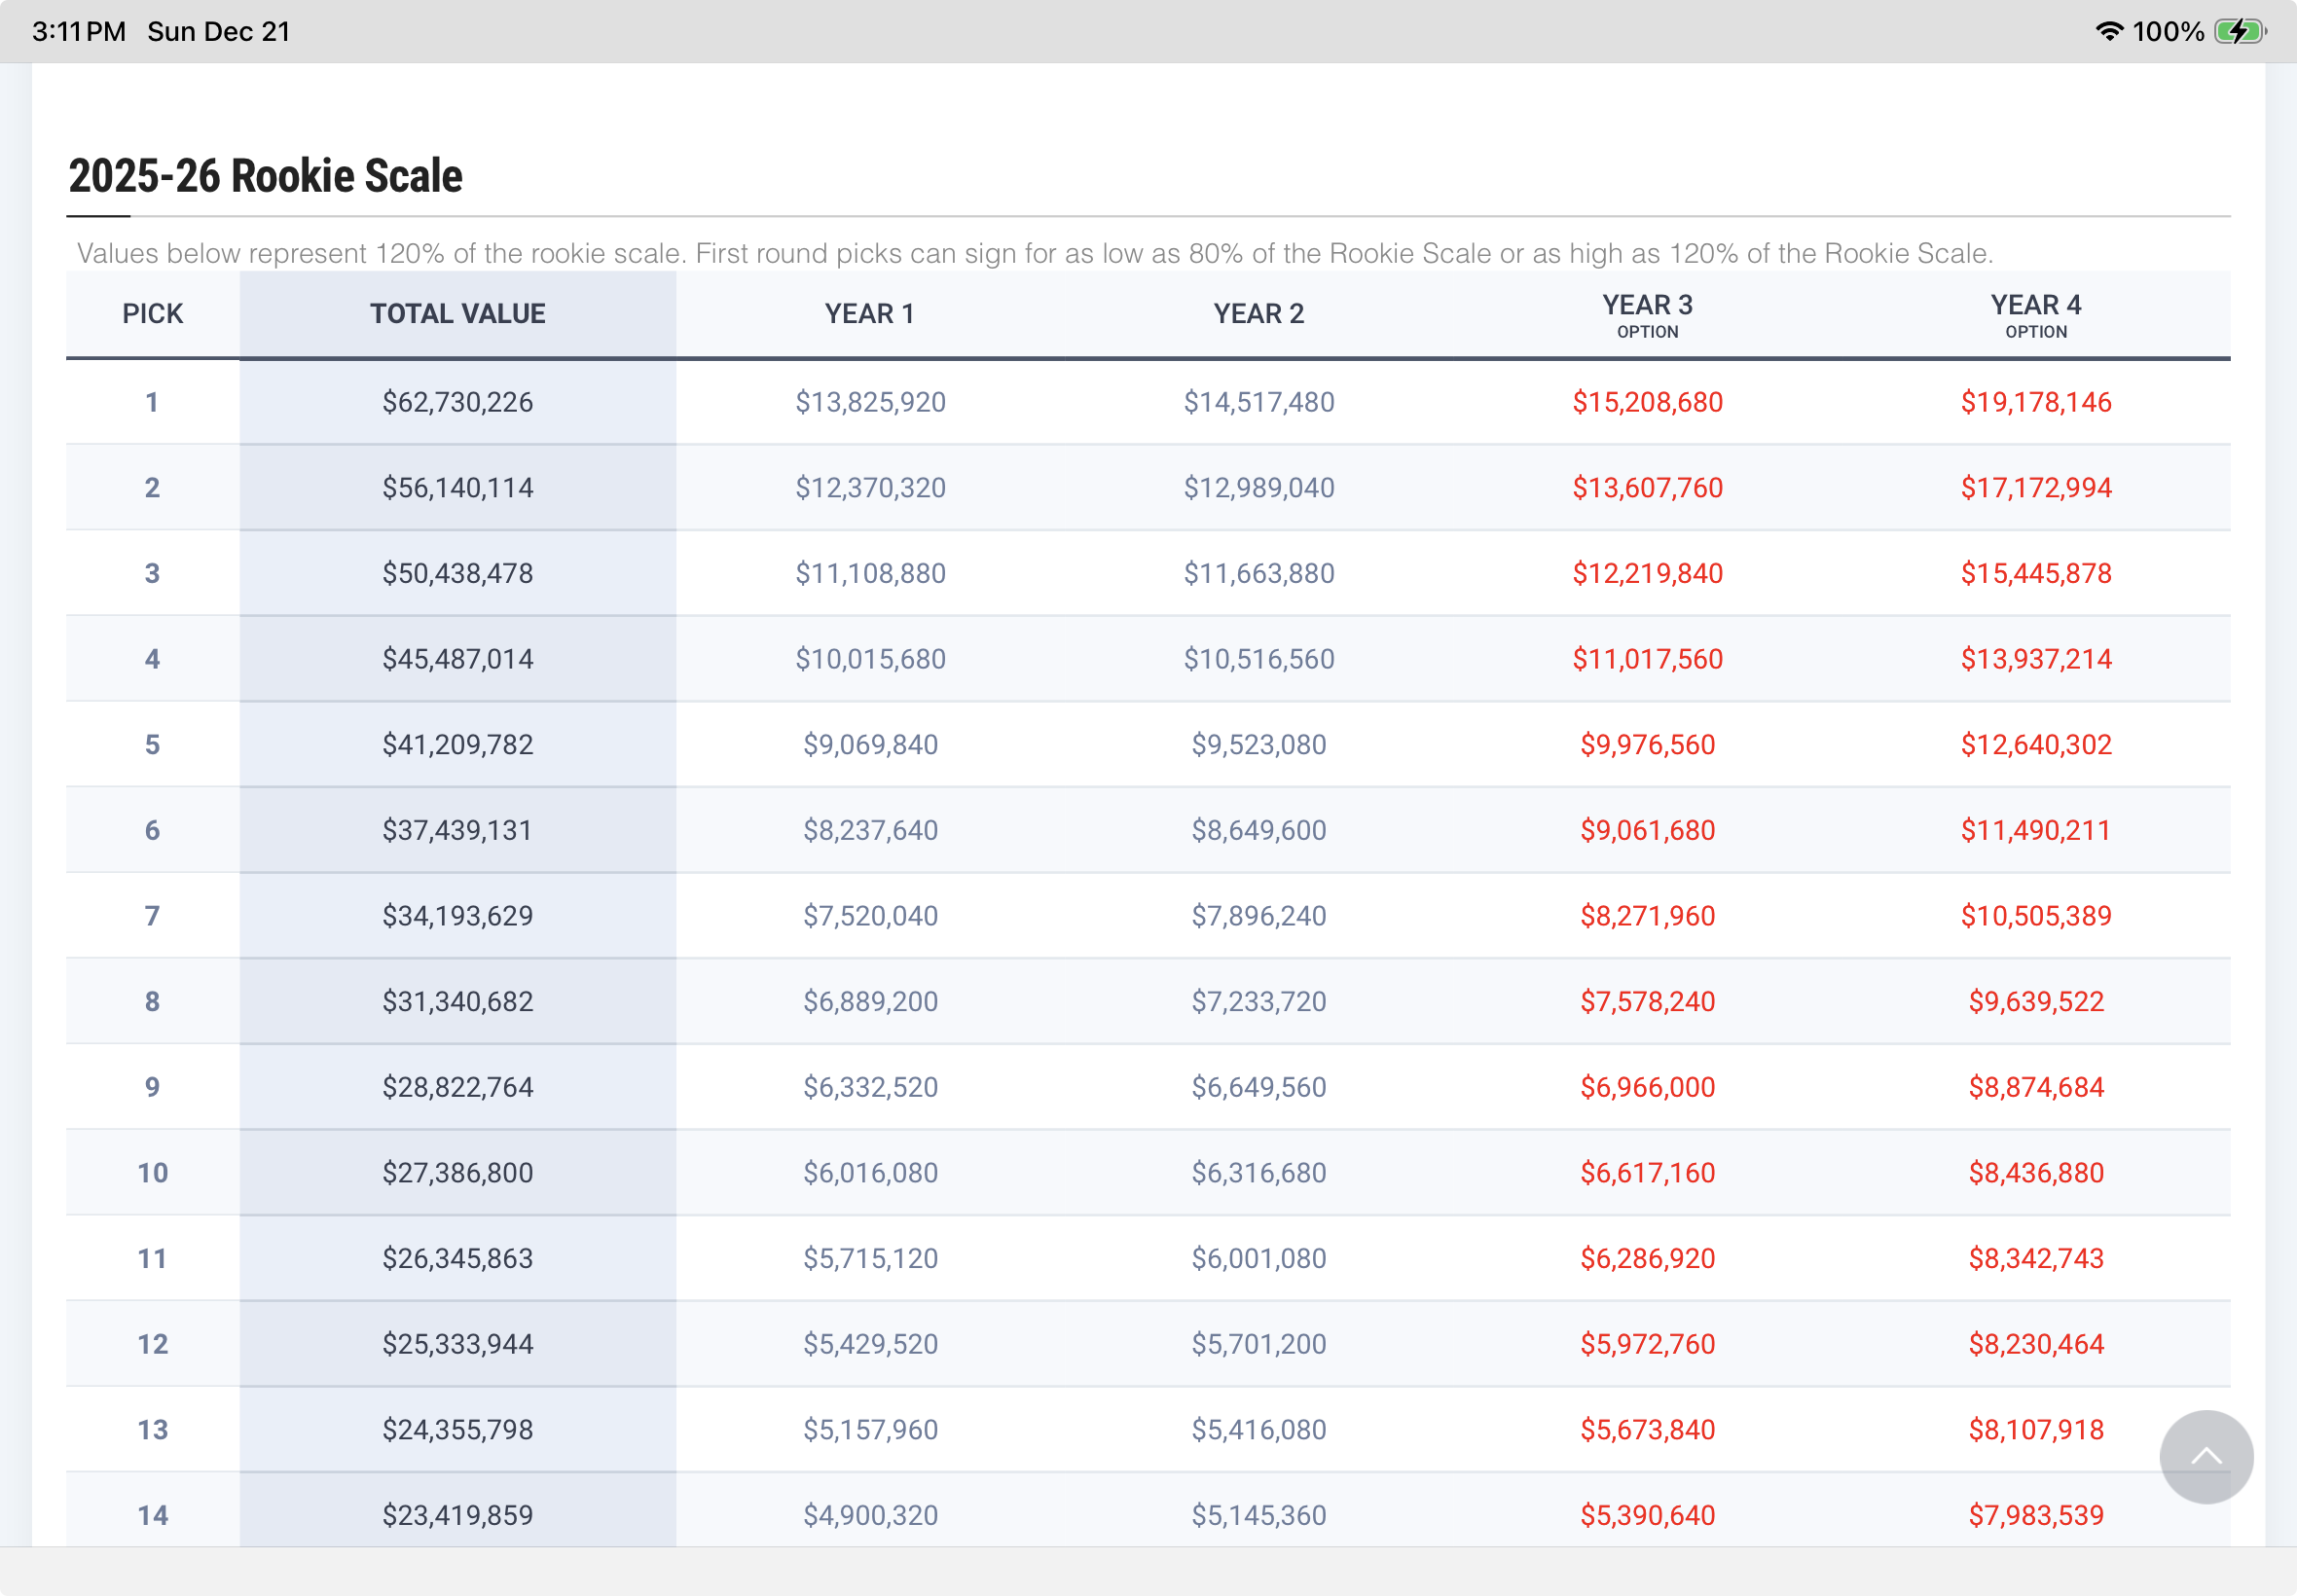
Task: Tap pick 9 Year 3 option $6,966,000
Action: coord(1647,1087)
